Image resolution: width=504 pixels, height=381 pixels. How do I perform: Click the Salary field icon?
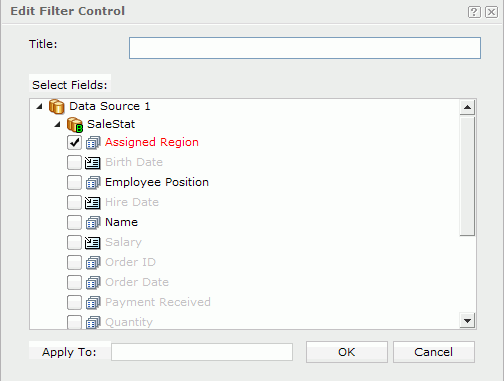pyautogui.click(x=92, y=242)
